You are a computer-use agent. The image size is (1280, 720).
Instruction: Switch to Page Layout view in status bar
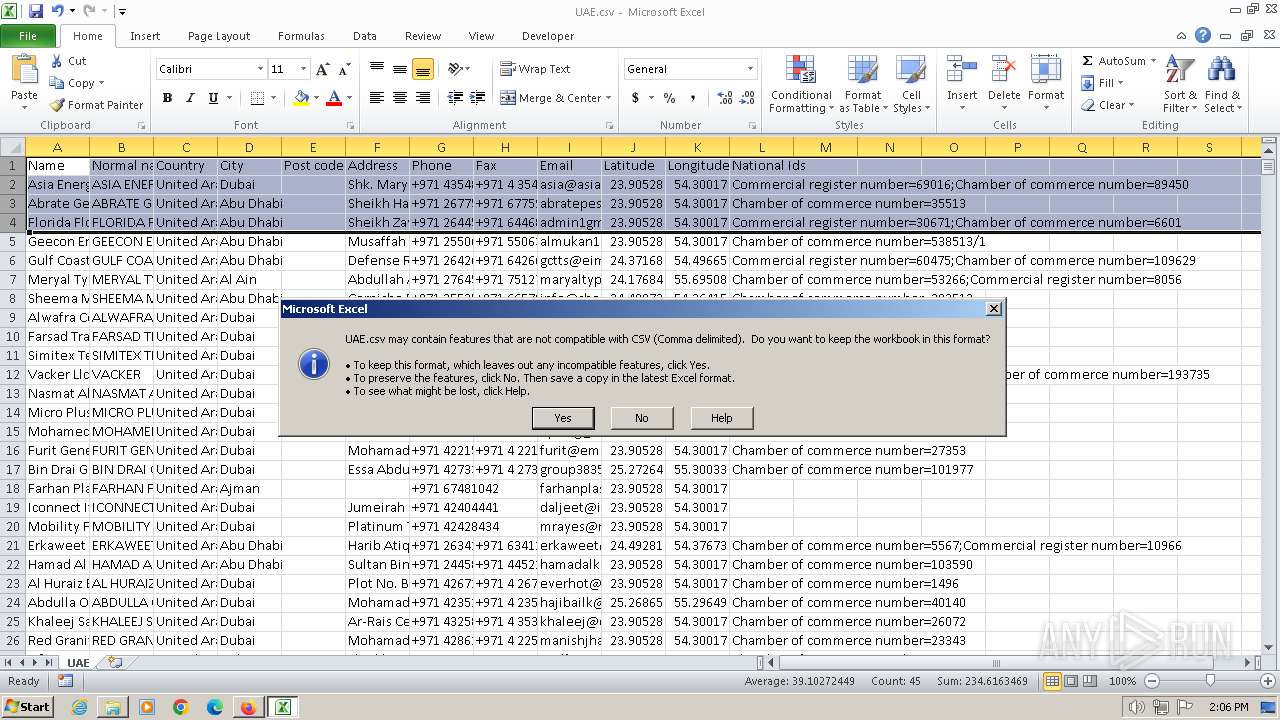click(1071, 681)
